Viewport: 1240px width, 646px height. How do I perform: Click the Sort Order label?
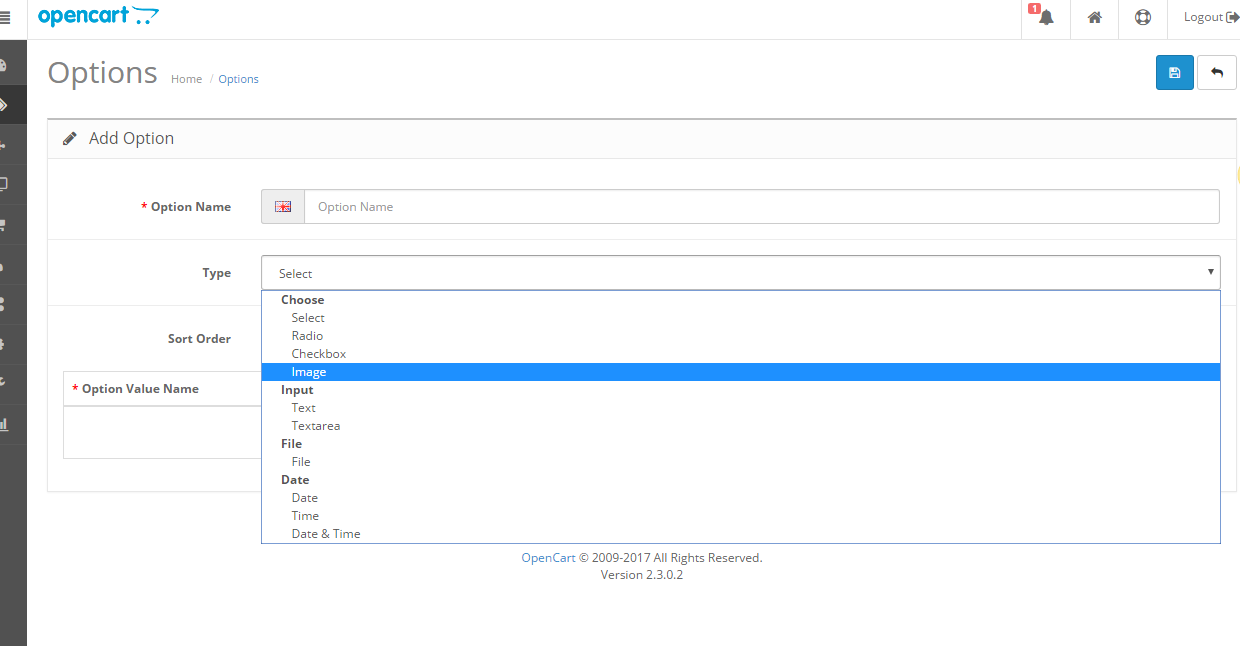pos(199,339)
